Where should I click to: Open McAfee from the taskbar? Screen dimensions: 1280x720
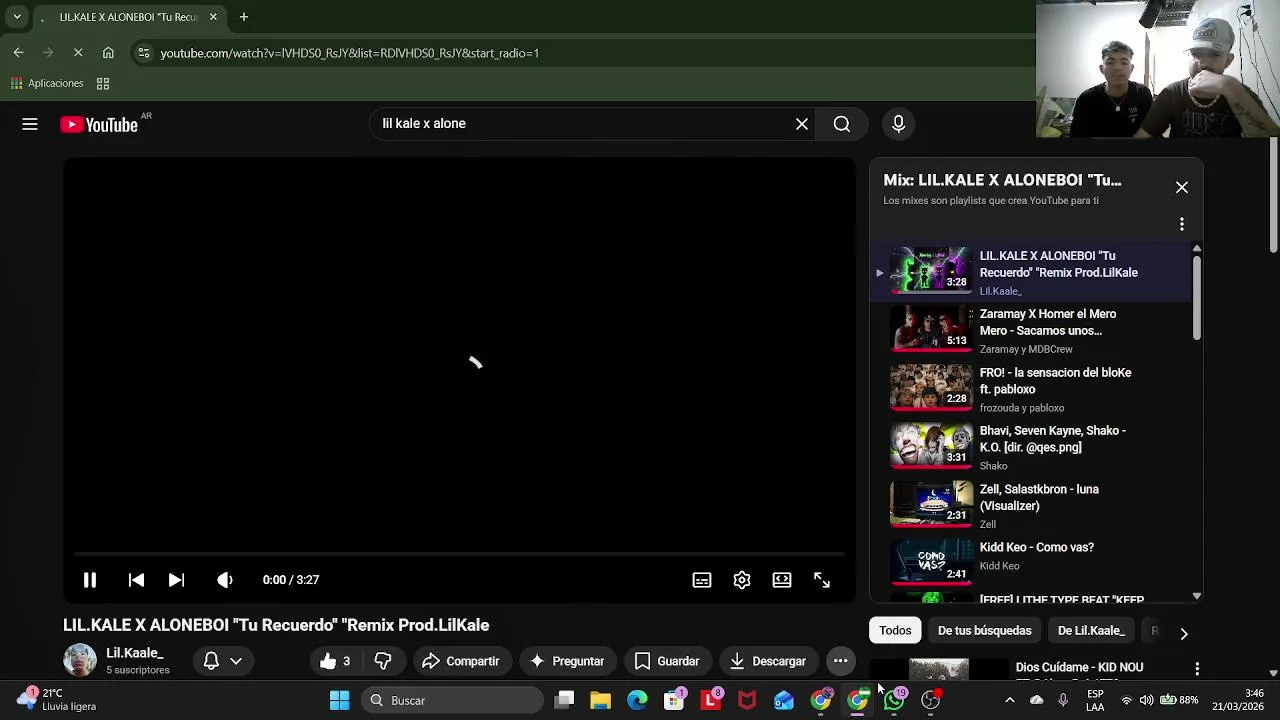[747, 700]
